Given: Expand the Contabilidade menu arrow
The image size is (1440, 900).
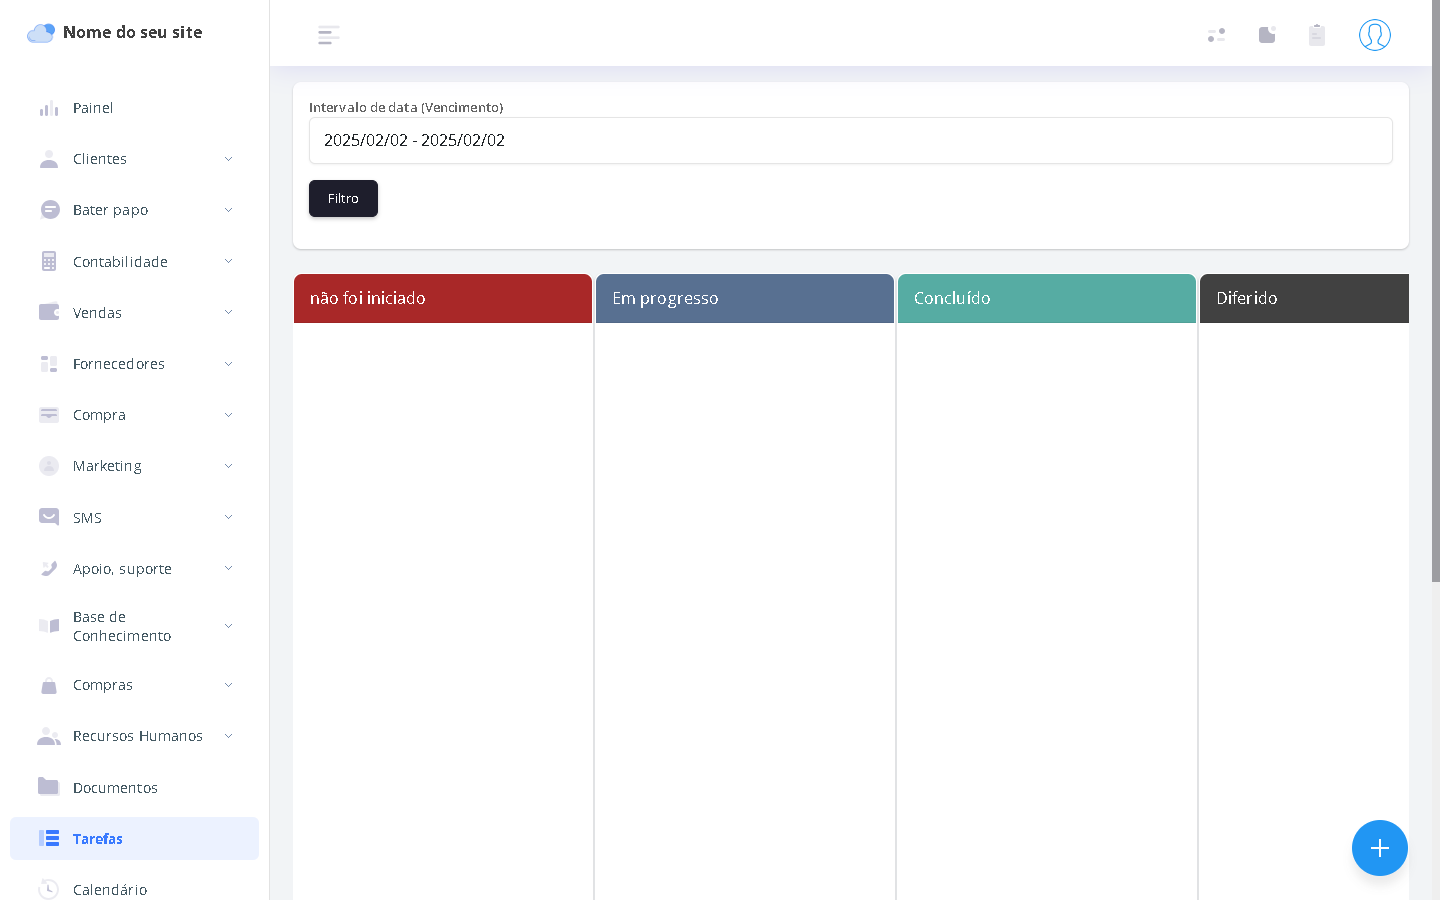Looking at the screenshot, I should point(228,262).
